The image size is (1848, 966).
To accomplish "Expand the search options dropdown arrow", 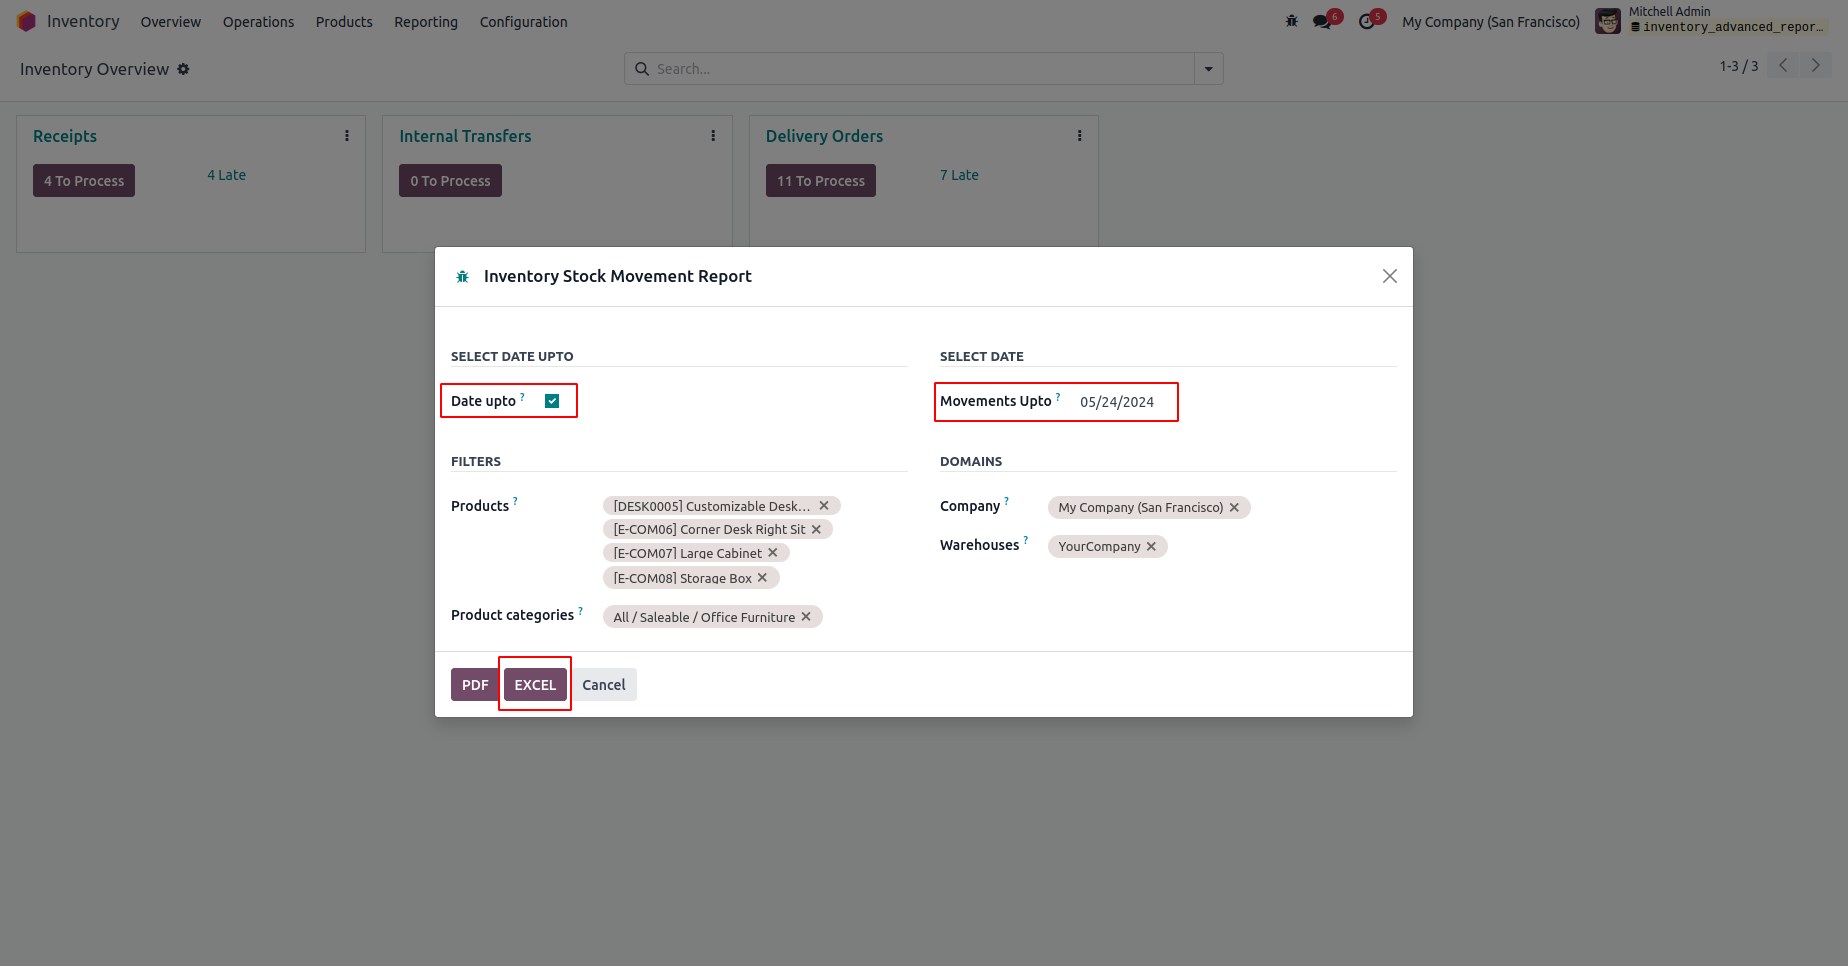I will click(x=1209, y=69).
